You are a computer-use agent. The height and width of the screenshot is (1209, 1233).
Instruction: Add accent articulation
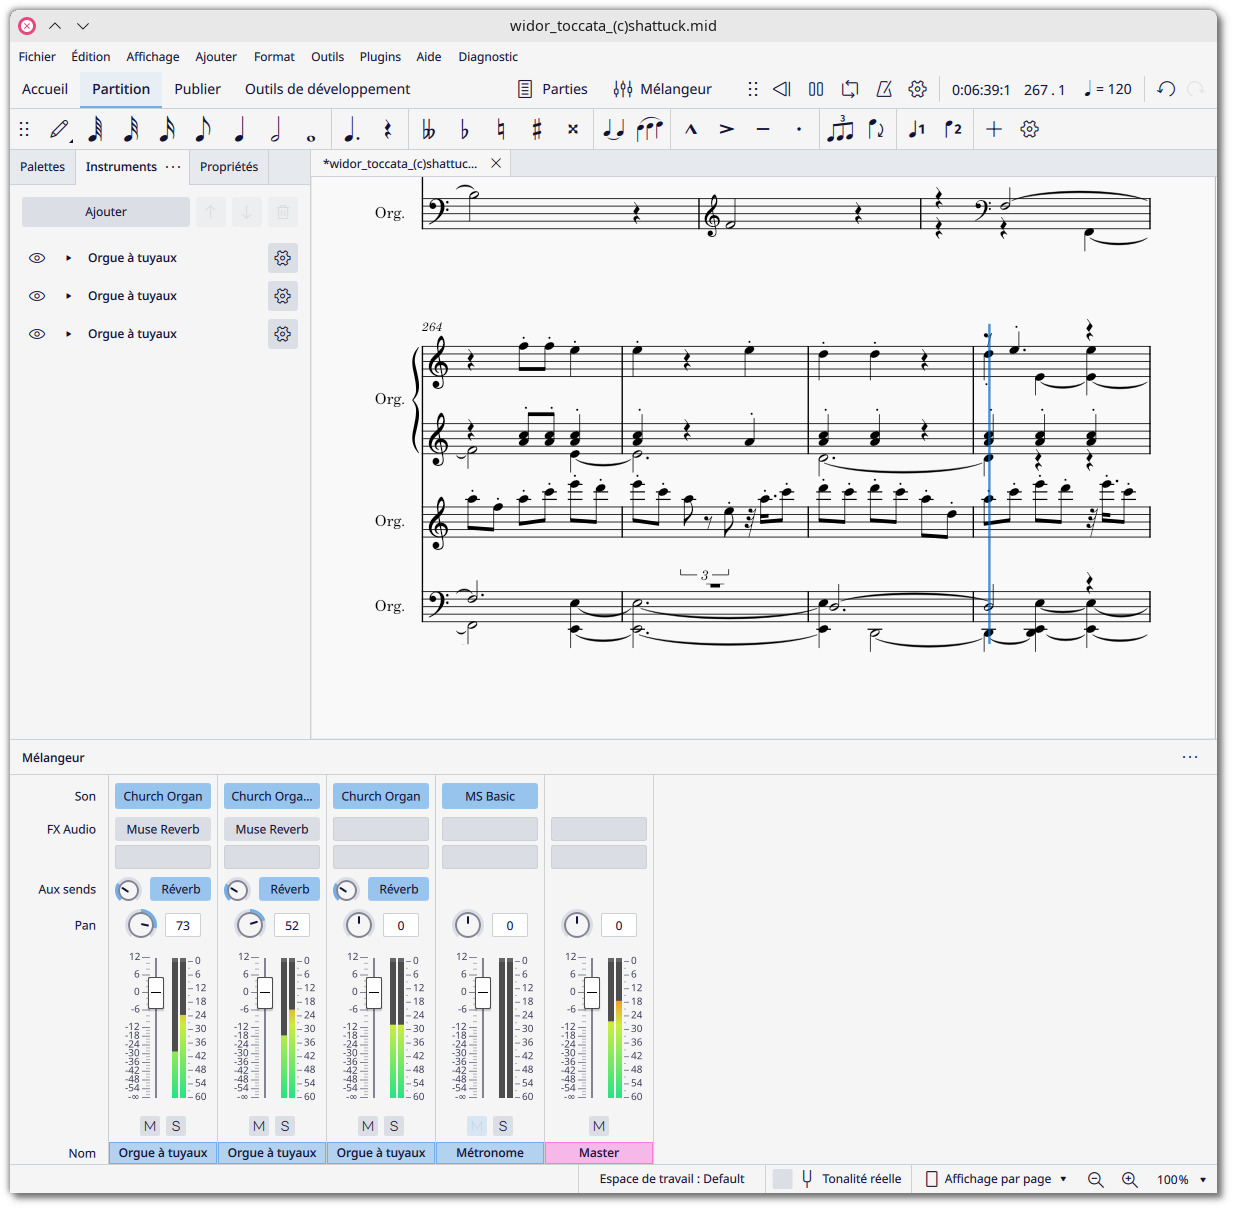(x=727, y=129)
